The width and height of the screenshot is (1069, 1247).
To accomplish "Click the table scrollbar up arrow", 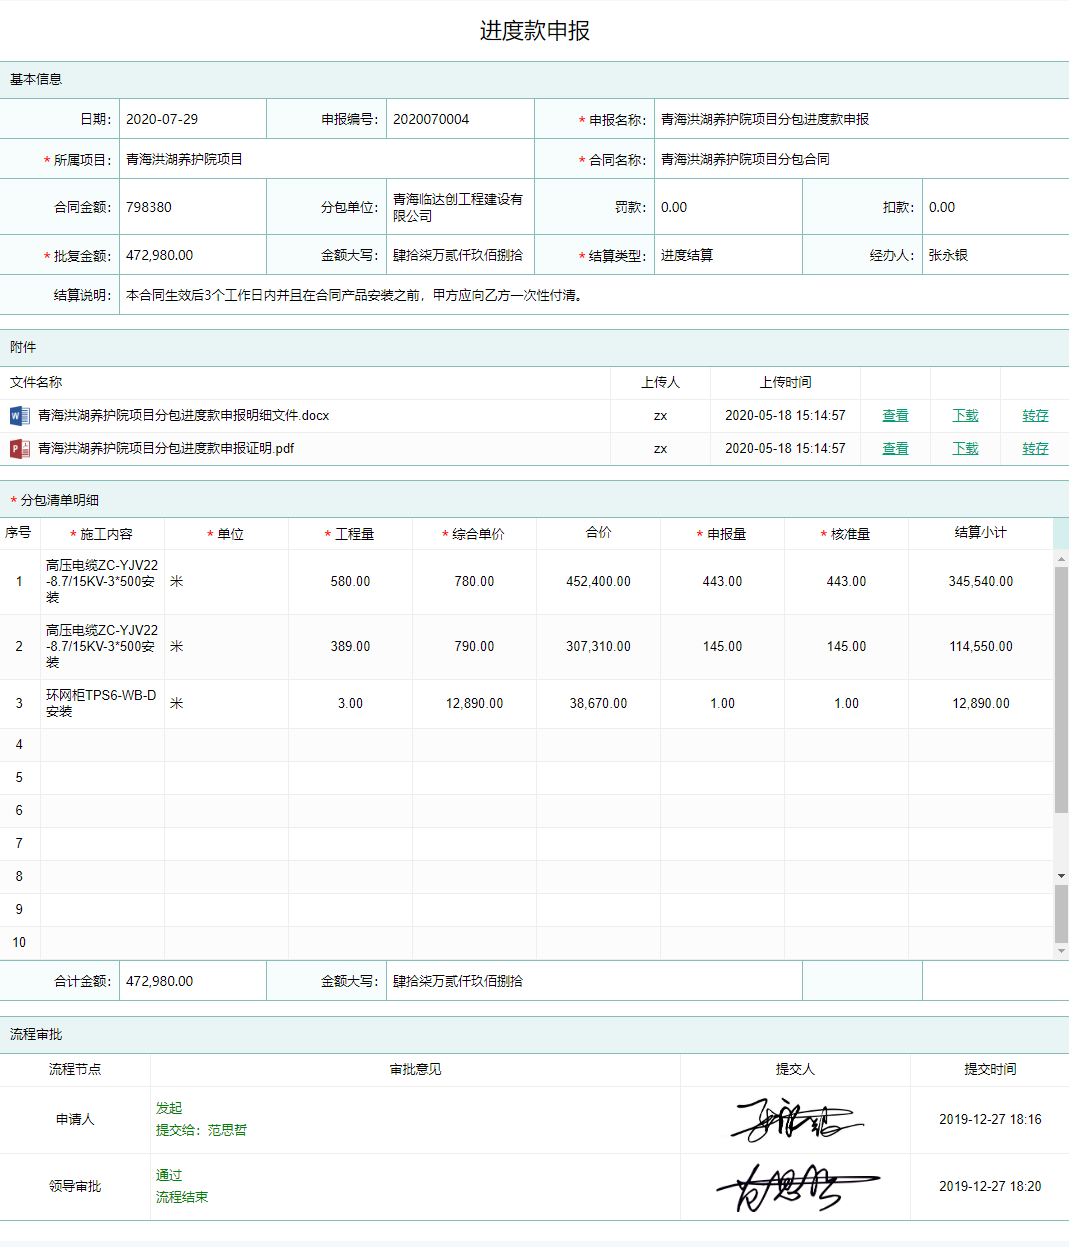I will coord(1061,559).
